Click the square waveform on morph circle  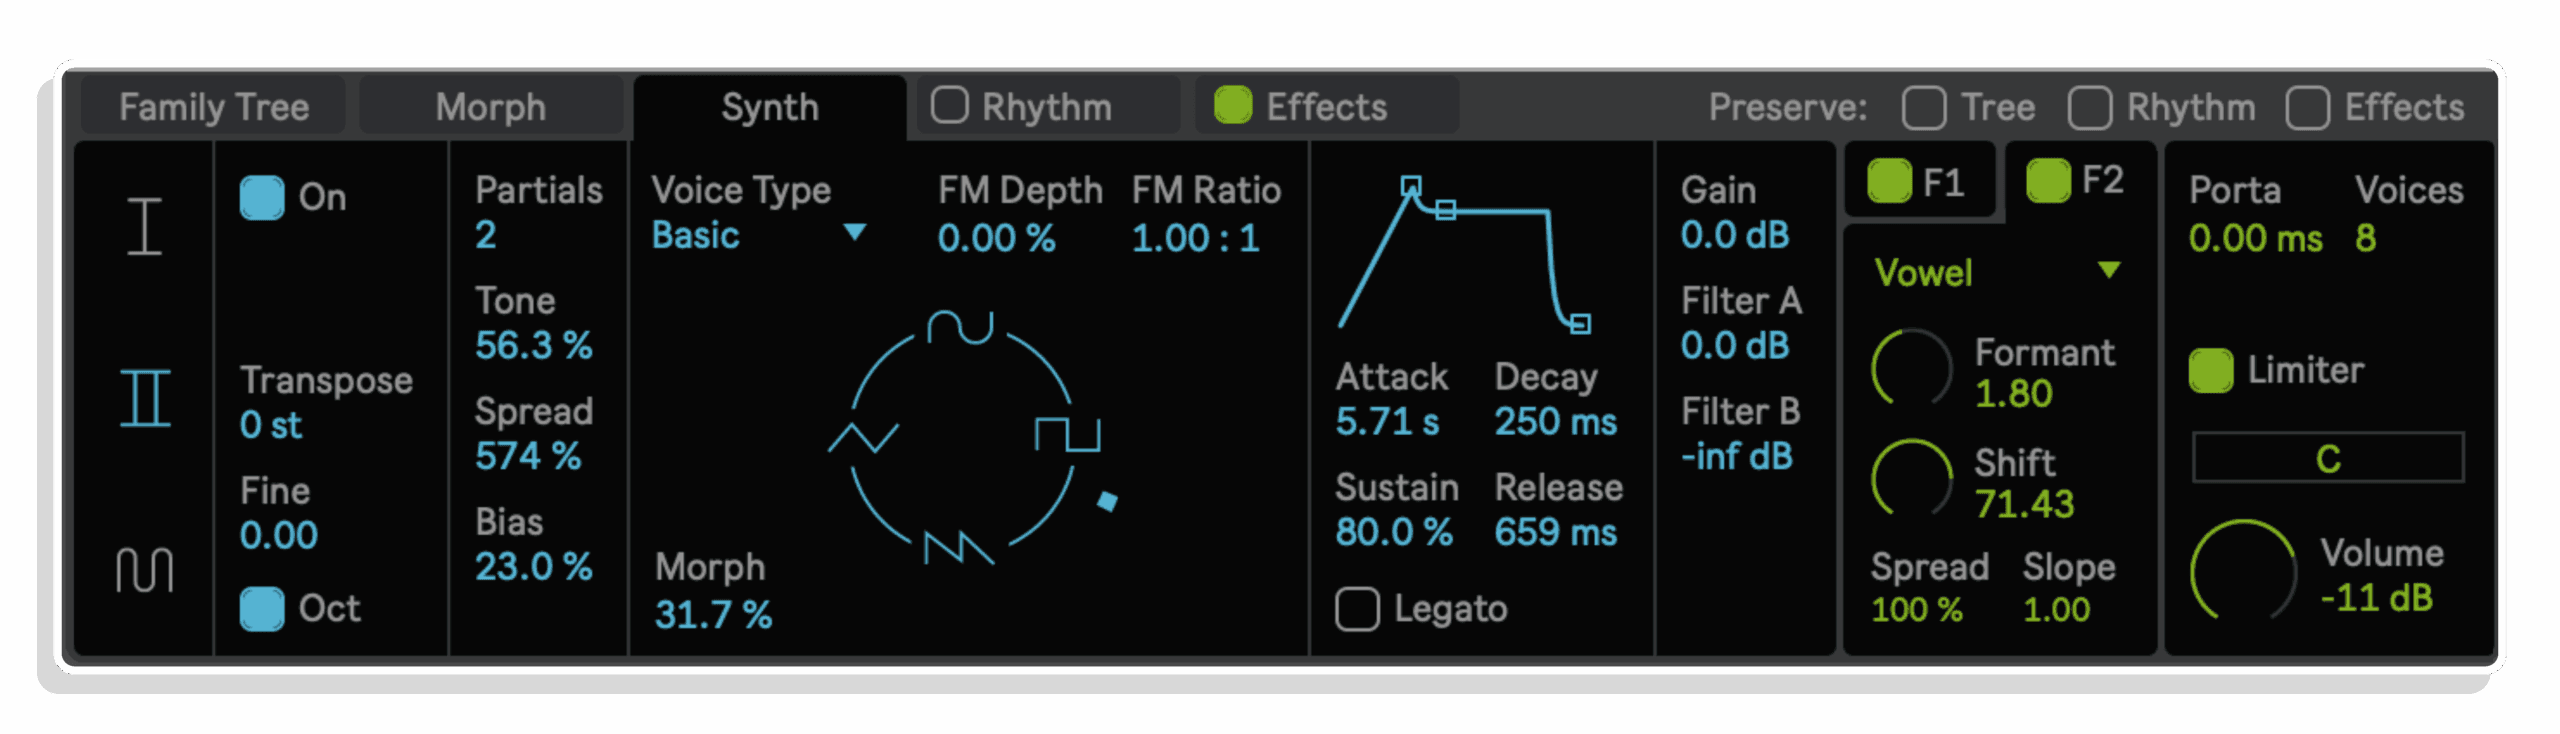[x=1067, y=434]
